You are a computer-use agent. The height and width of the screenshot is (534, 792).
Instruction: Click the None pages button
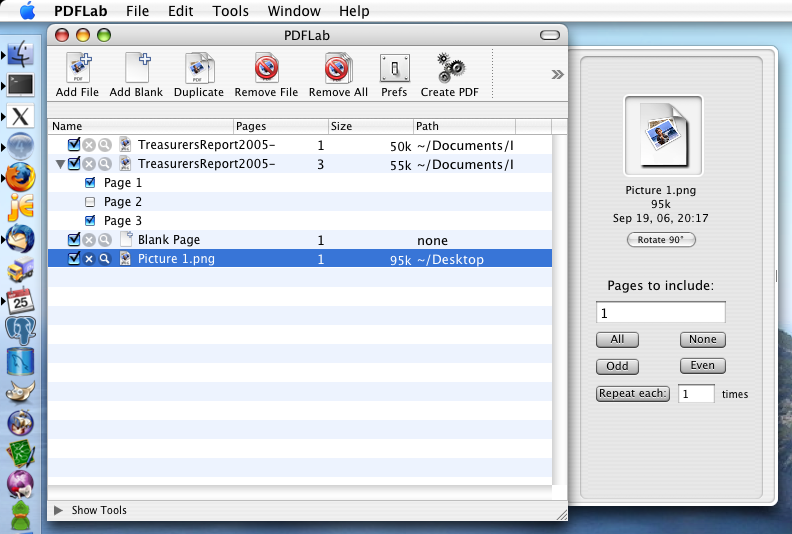click(x=703, y=339)
